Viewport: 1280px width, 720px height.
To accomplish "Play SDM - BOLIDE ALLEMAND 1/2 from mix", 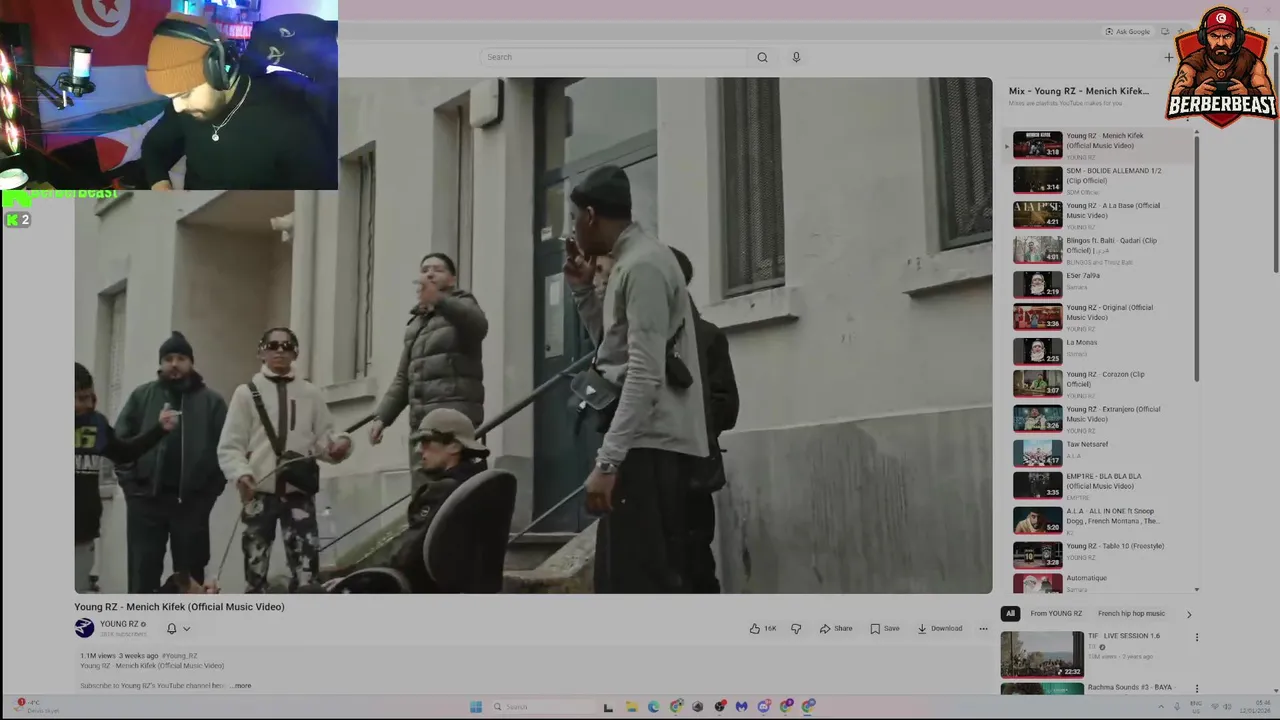I will (x=1100, y=180).
